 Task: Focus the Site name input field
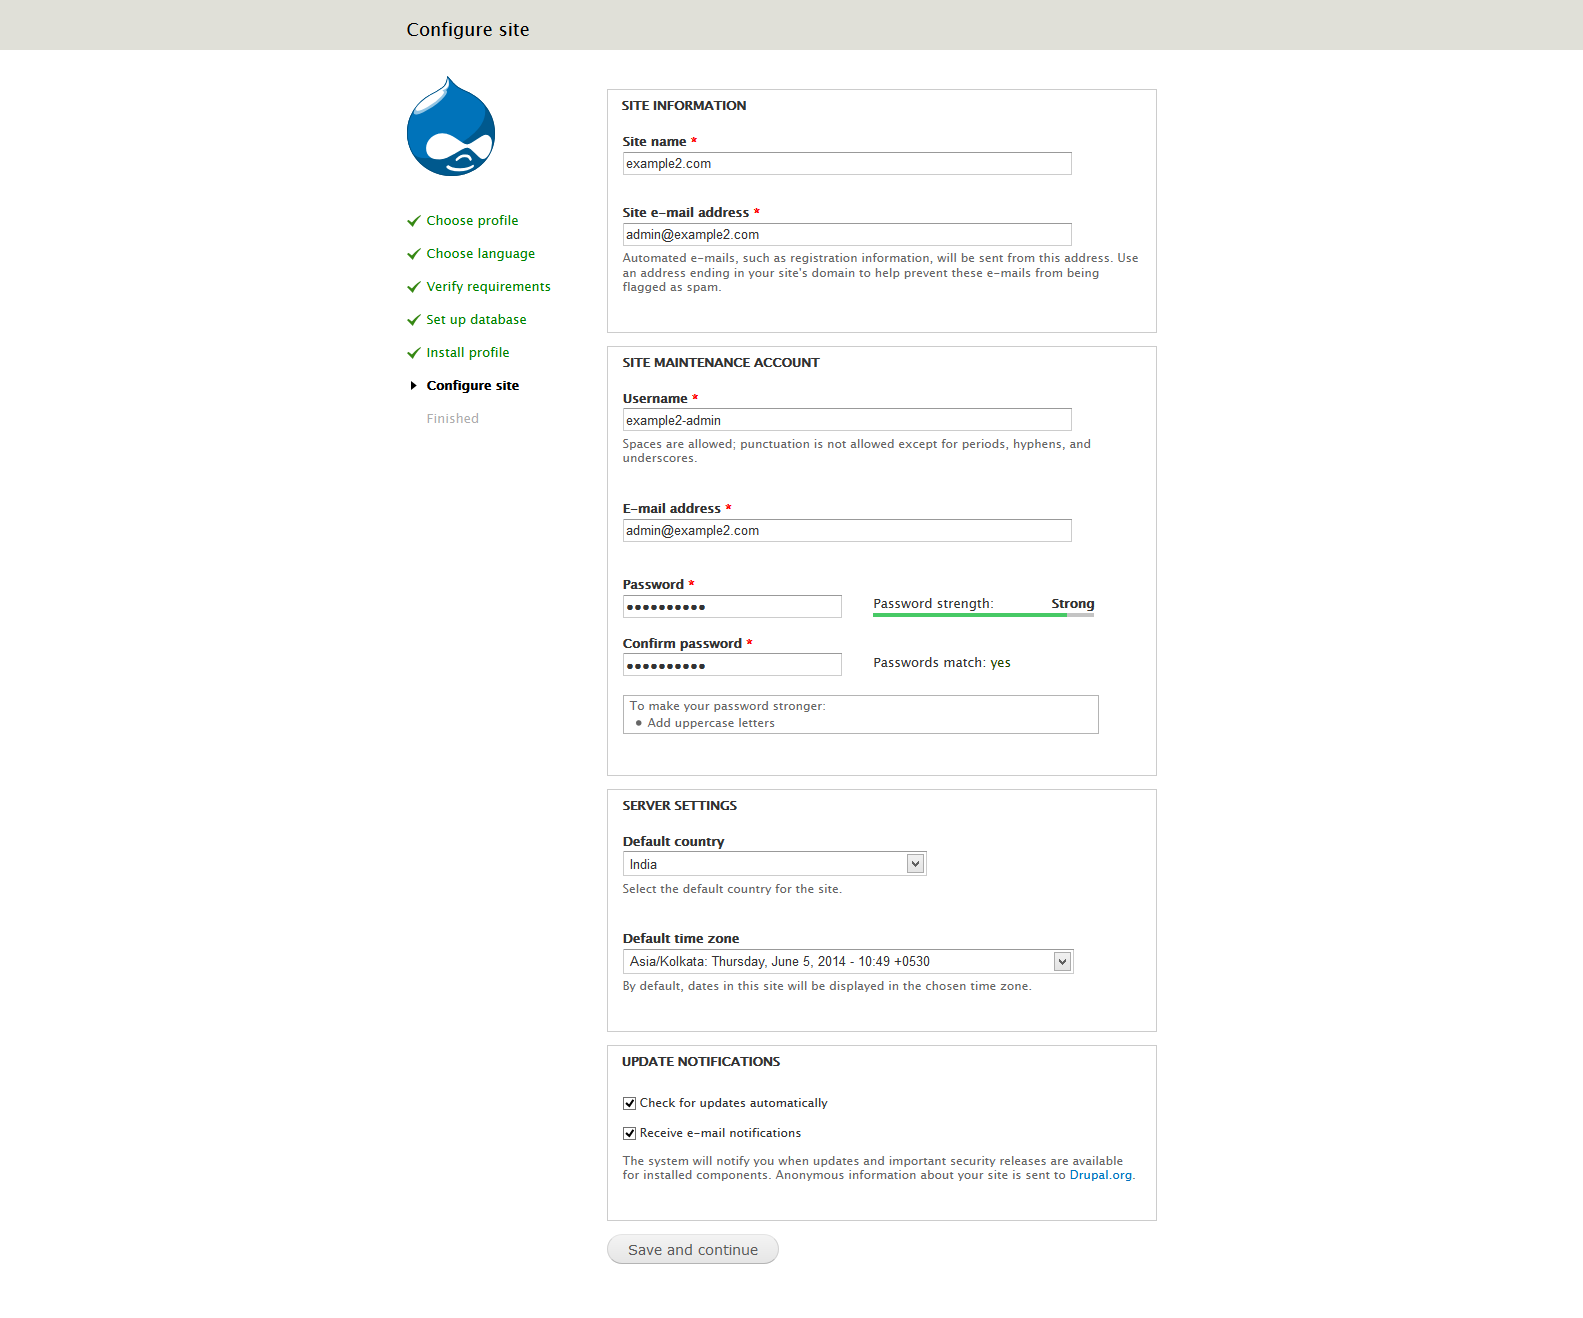pyautogui.click(x=847, y=164)
